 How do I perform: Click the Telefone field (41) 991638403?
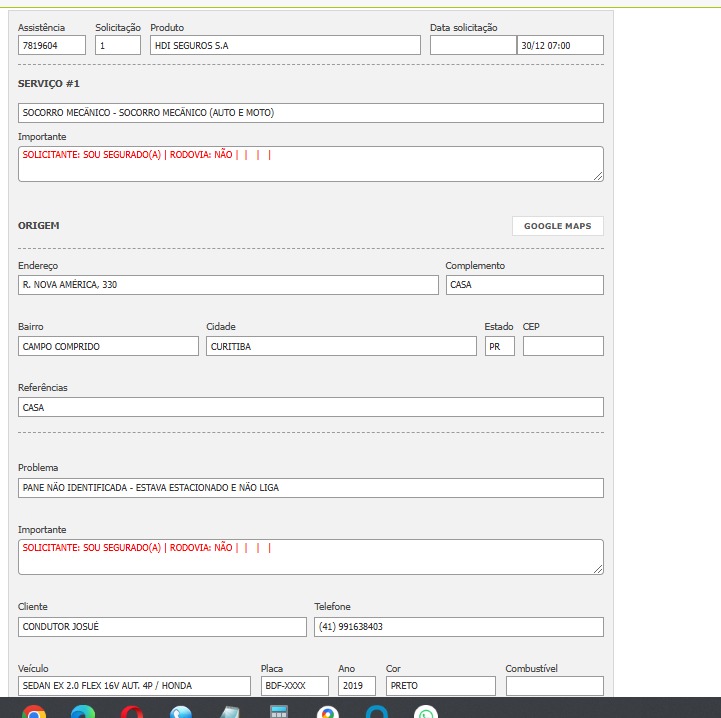point(459,627)
